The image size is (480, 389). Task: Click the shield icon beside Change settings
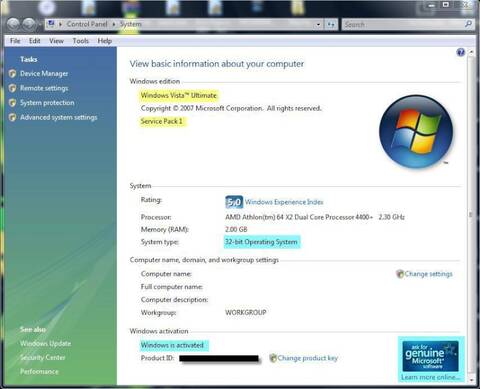[x=400, y=274]
